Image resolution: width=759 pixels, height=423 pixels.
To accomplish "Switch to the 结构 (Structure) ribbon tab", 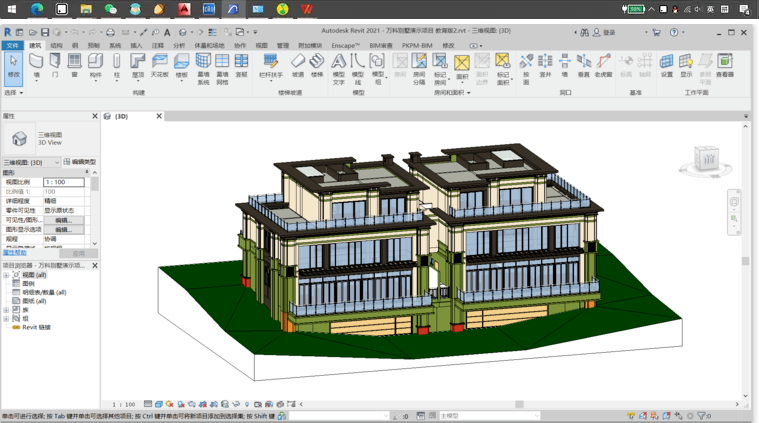I will (x=56, y=45).
